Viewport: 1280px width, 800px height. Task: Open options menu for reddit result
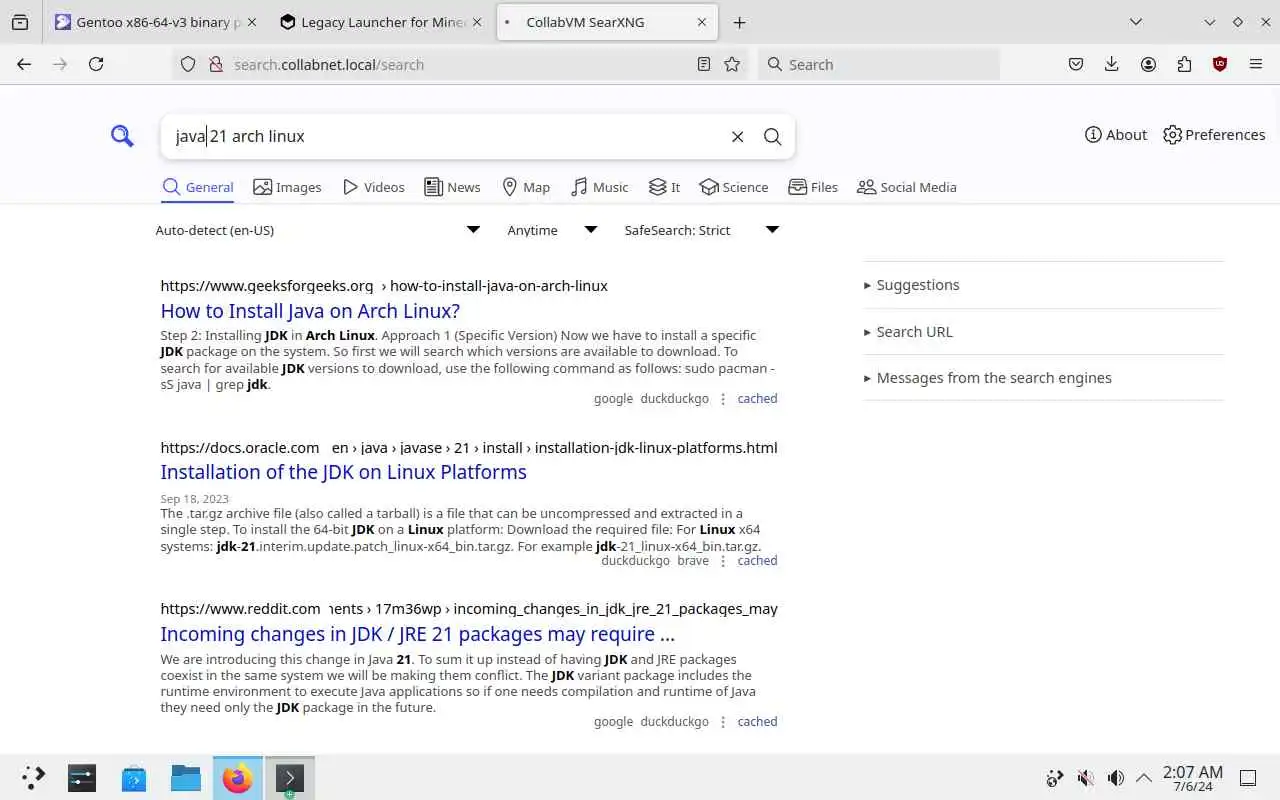coord(723,722)
